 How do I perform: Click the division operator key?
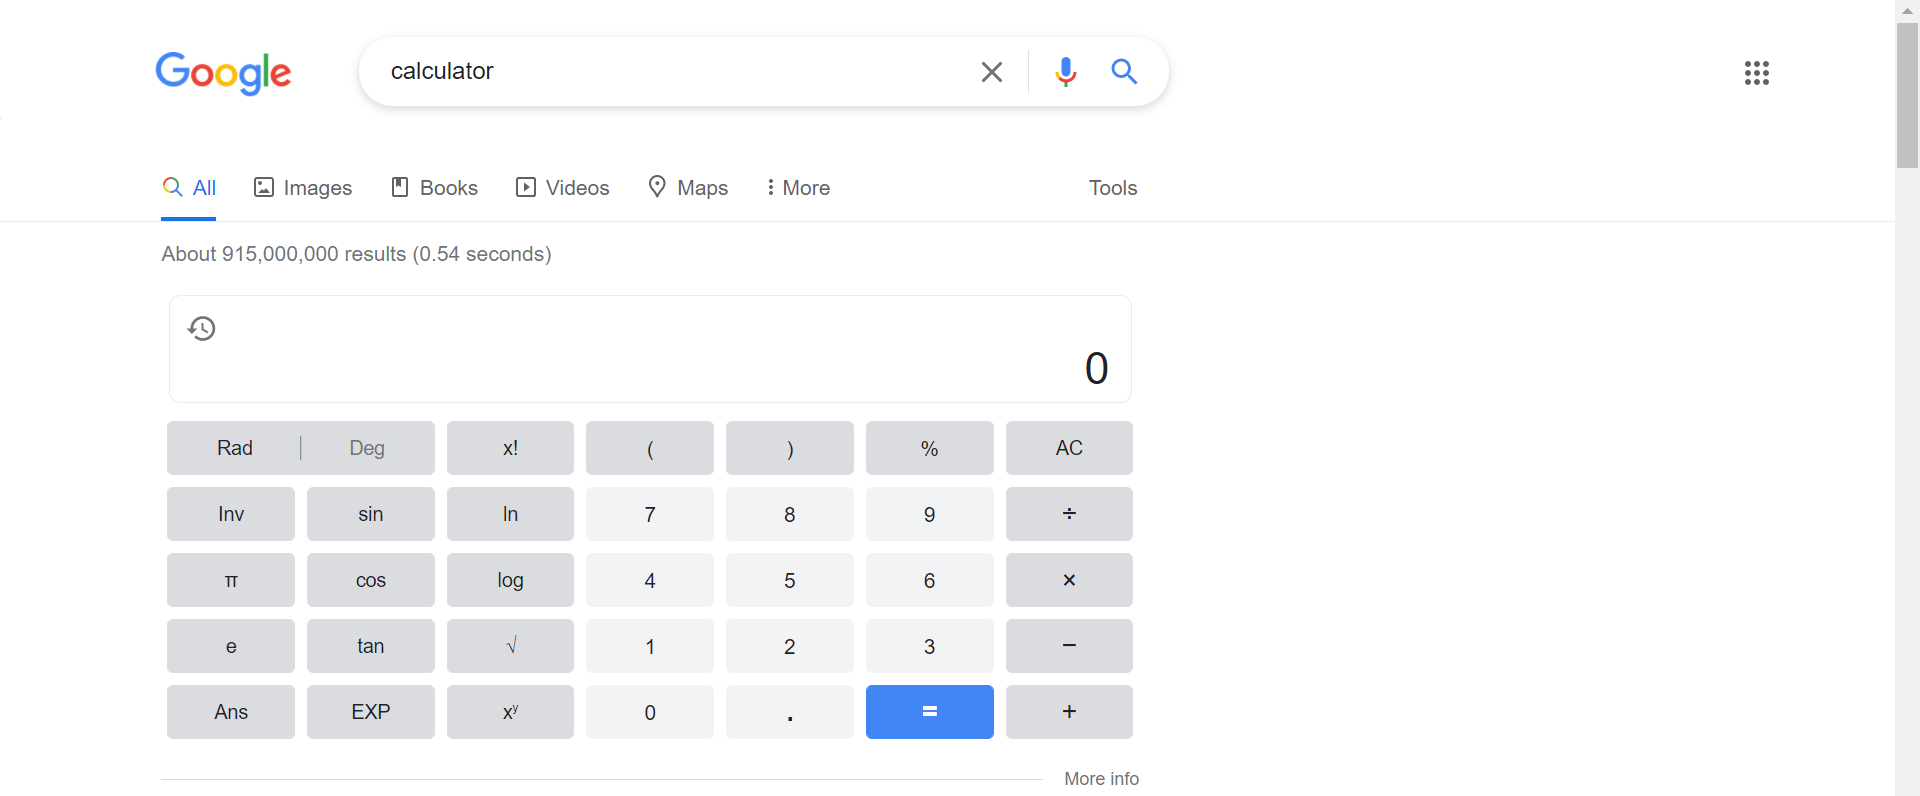click(1069, 514)
